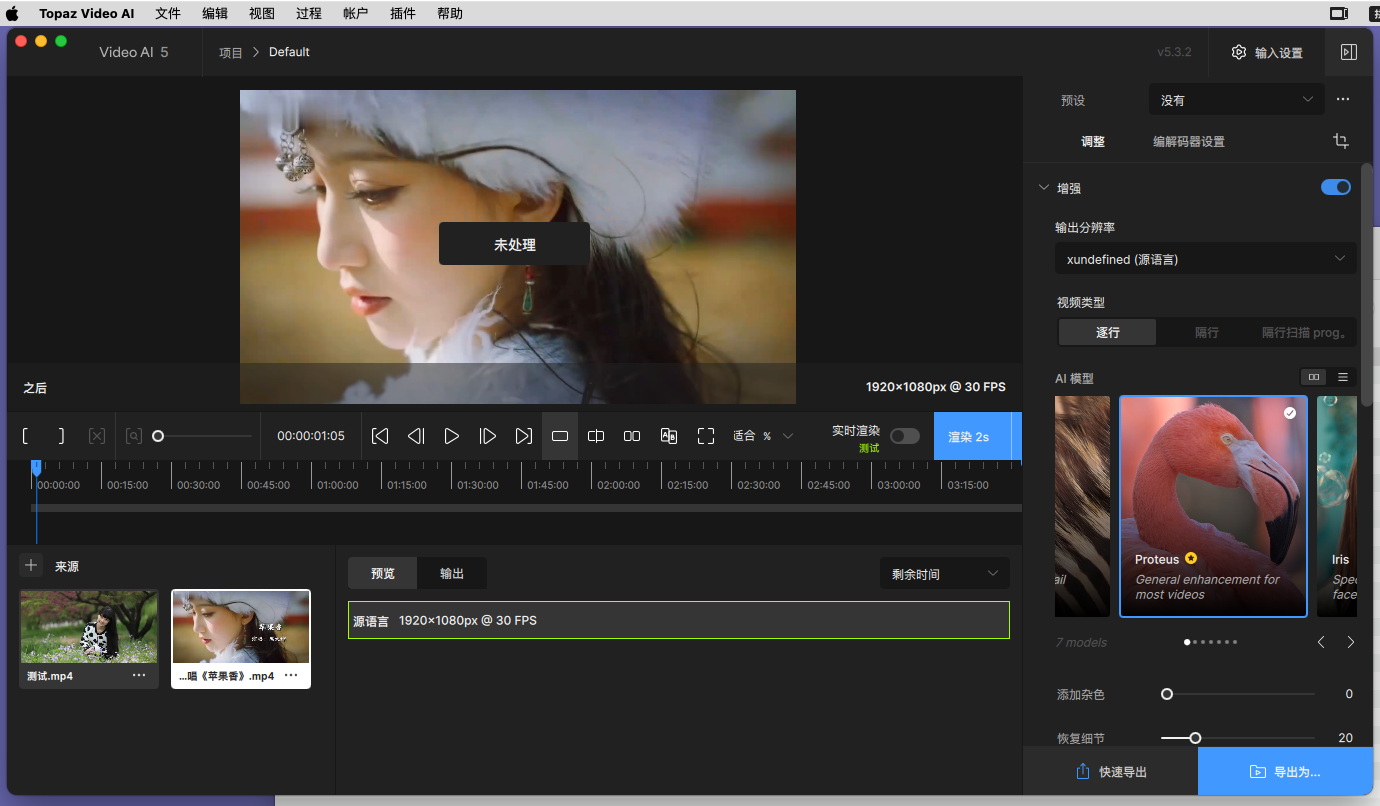Open the 插件 menu

coord(403,13)
